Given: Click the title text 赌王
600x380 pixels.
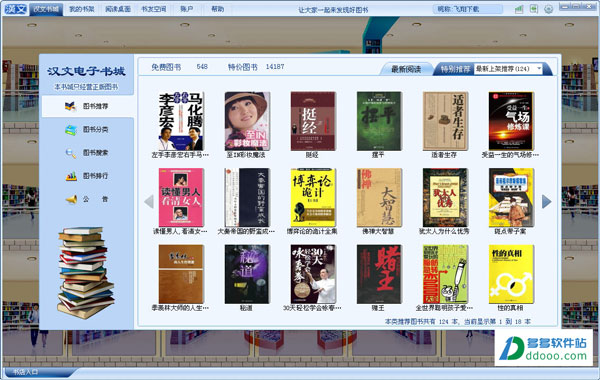Looking at the screenshot, I should [378, 308].
